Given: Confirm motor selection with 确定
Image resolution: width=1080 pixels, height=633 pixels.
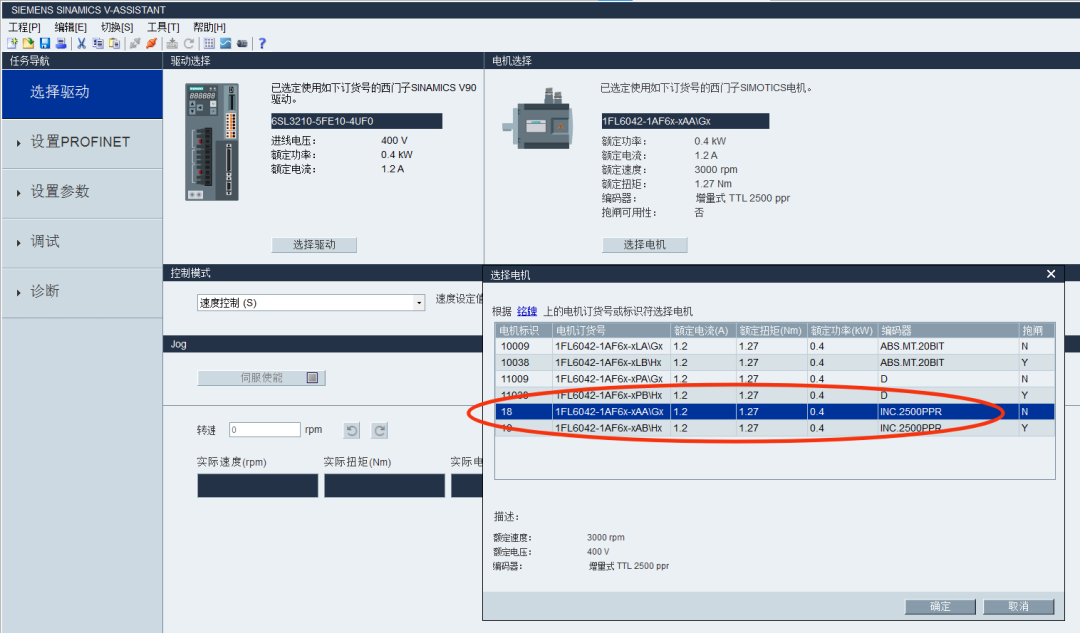Looking at the screenshot, I should pyautogui.click(x=939, y=606).
